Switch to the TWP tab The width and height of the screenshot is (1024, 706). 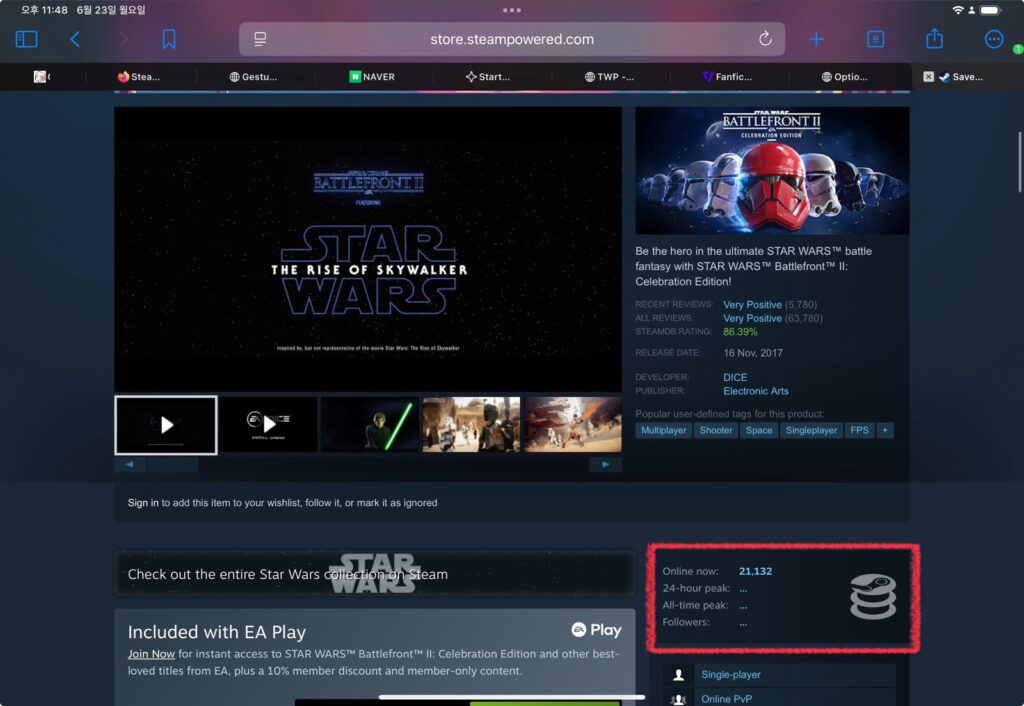coord(609,76)
